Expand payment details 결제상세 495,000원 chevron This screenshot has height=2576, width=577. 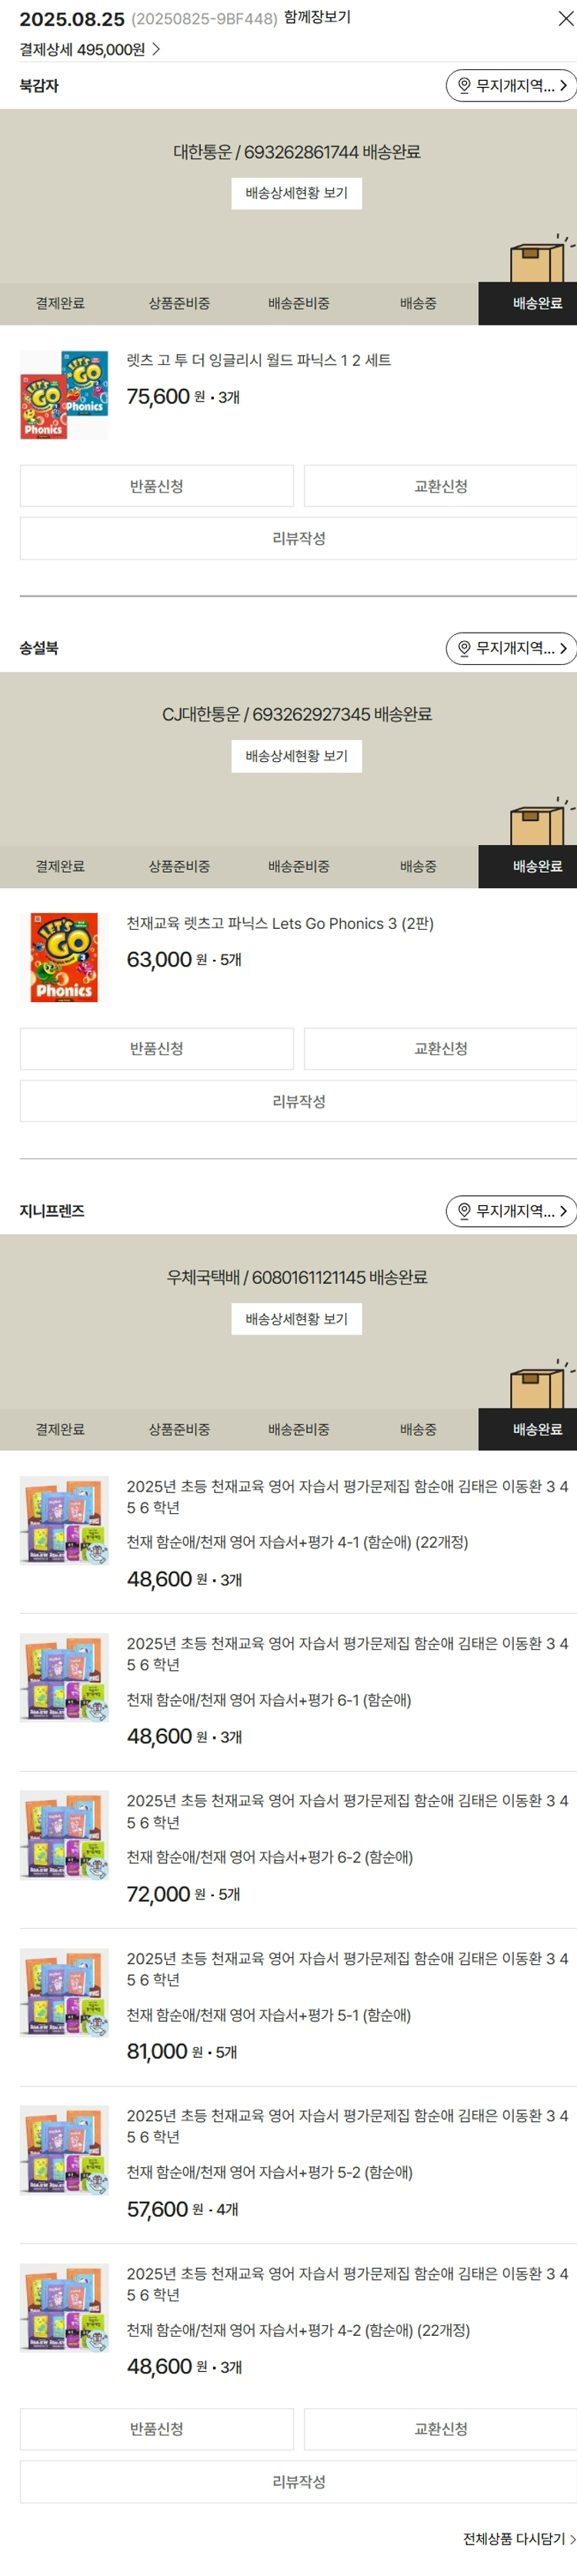(x=156, y=49)
